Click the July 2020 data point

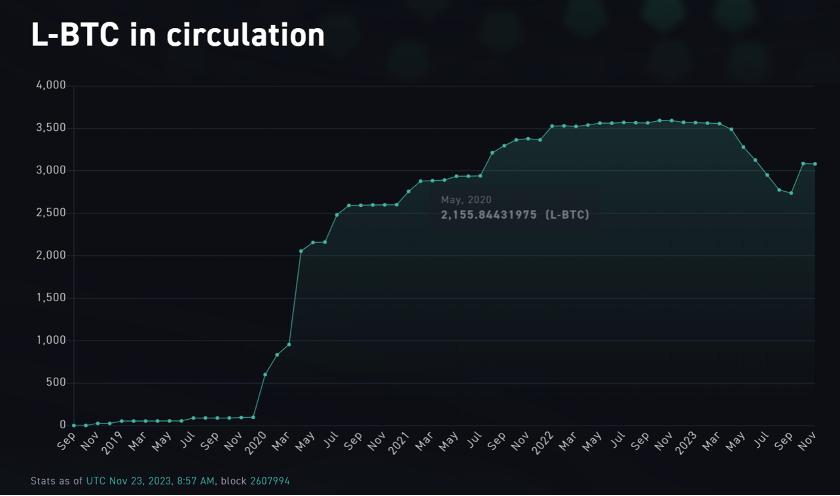pos(337,215)
